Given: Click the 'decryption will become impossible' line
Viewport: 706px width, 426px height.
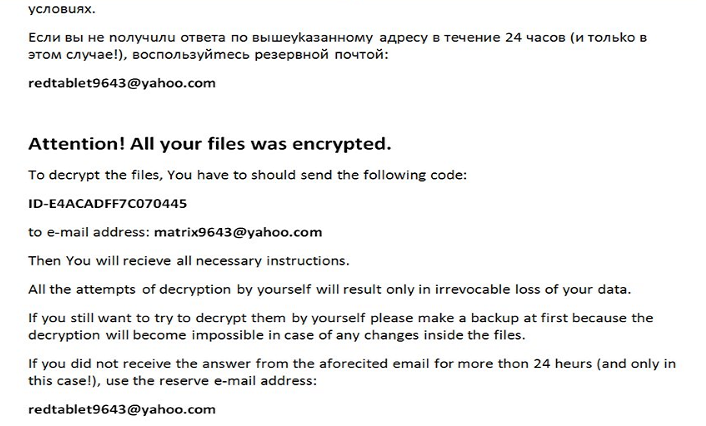Looking at the screenshot, I should click(x=276, y=335).
